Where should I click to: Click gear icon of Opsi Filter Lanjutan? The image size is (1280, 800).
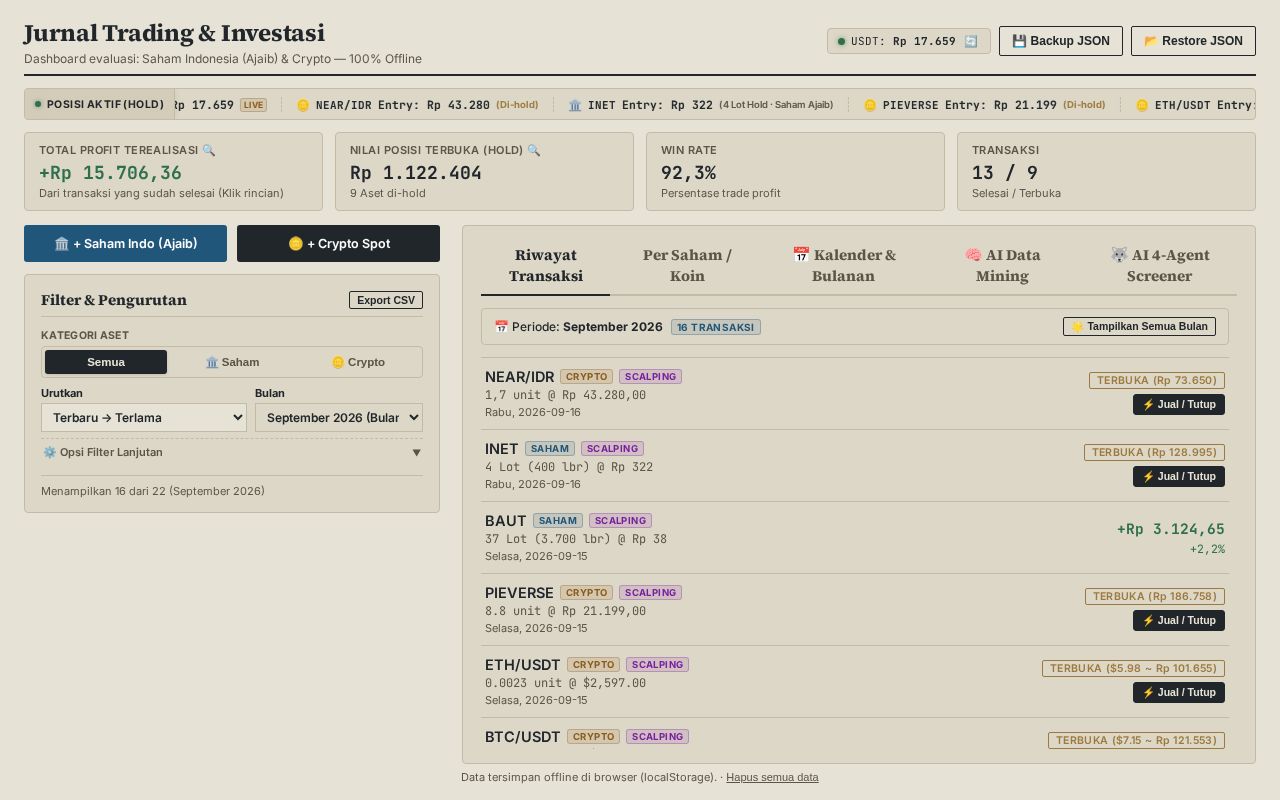pyautogui.click(x=49, y=452)
